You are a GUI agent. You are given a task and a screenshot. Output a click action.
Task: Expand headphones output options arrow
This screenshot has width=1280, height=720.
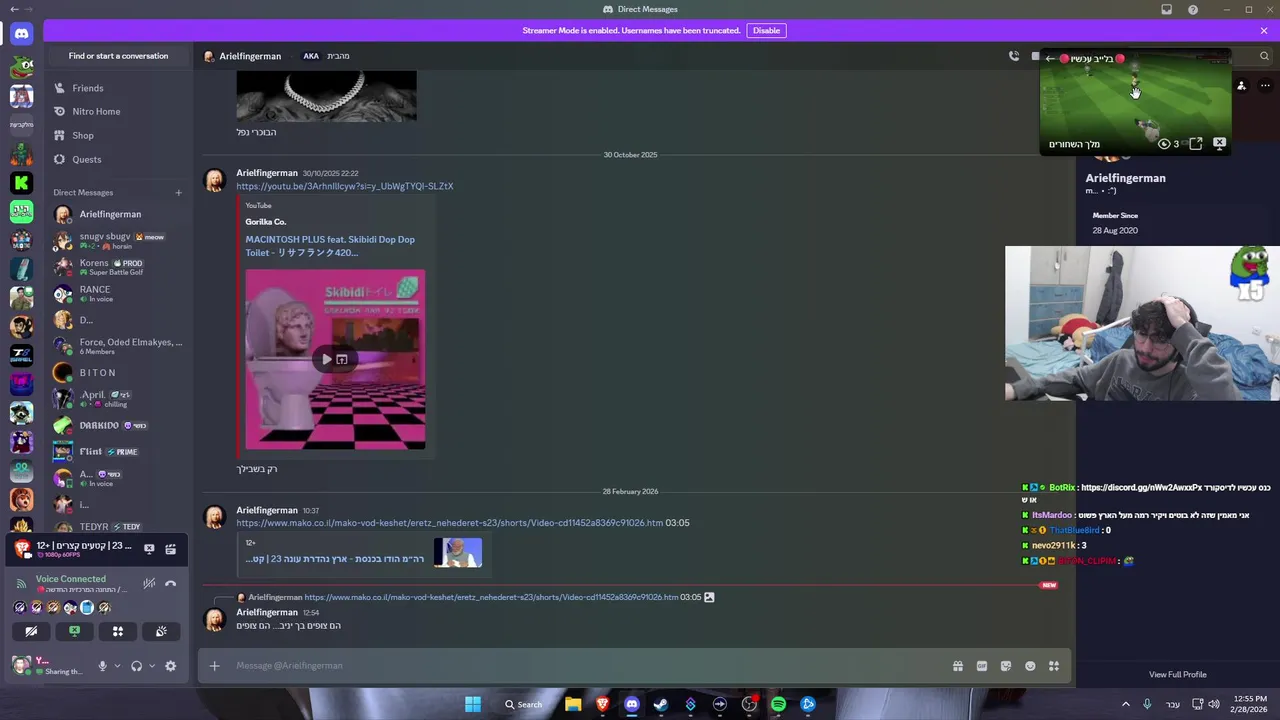click(x=152, y=666)
